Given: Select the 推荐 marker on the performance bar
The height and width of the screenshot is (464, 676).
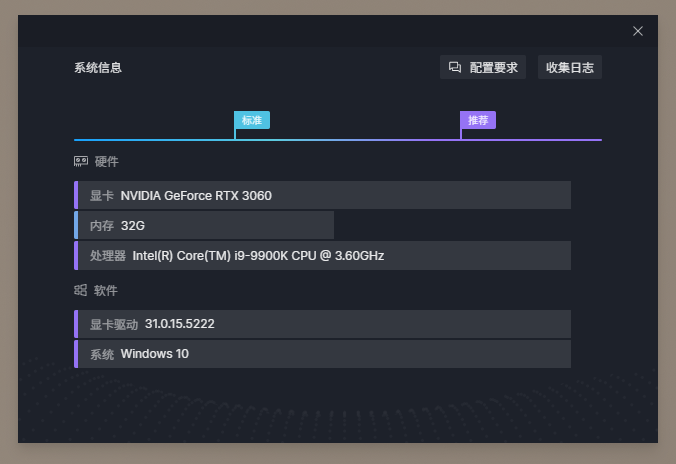Looking at the screenshot, I should coord(478,120).
